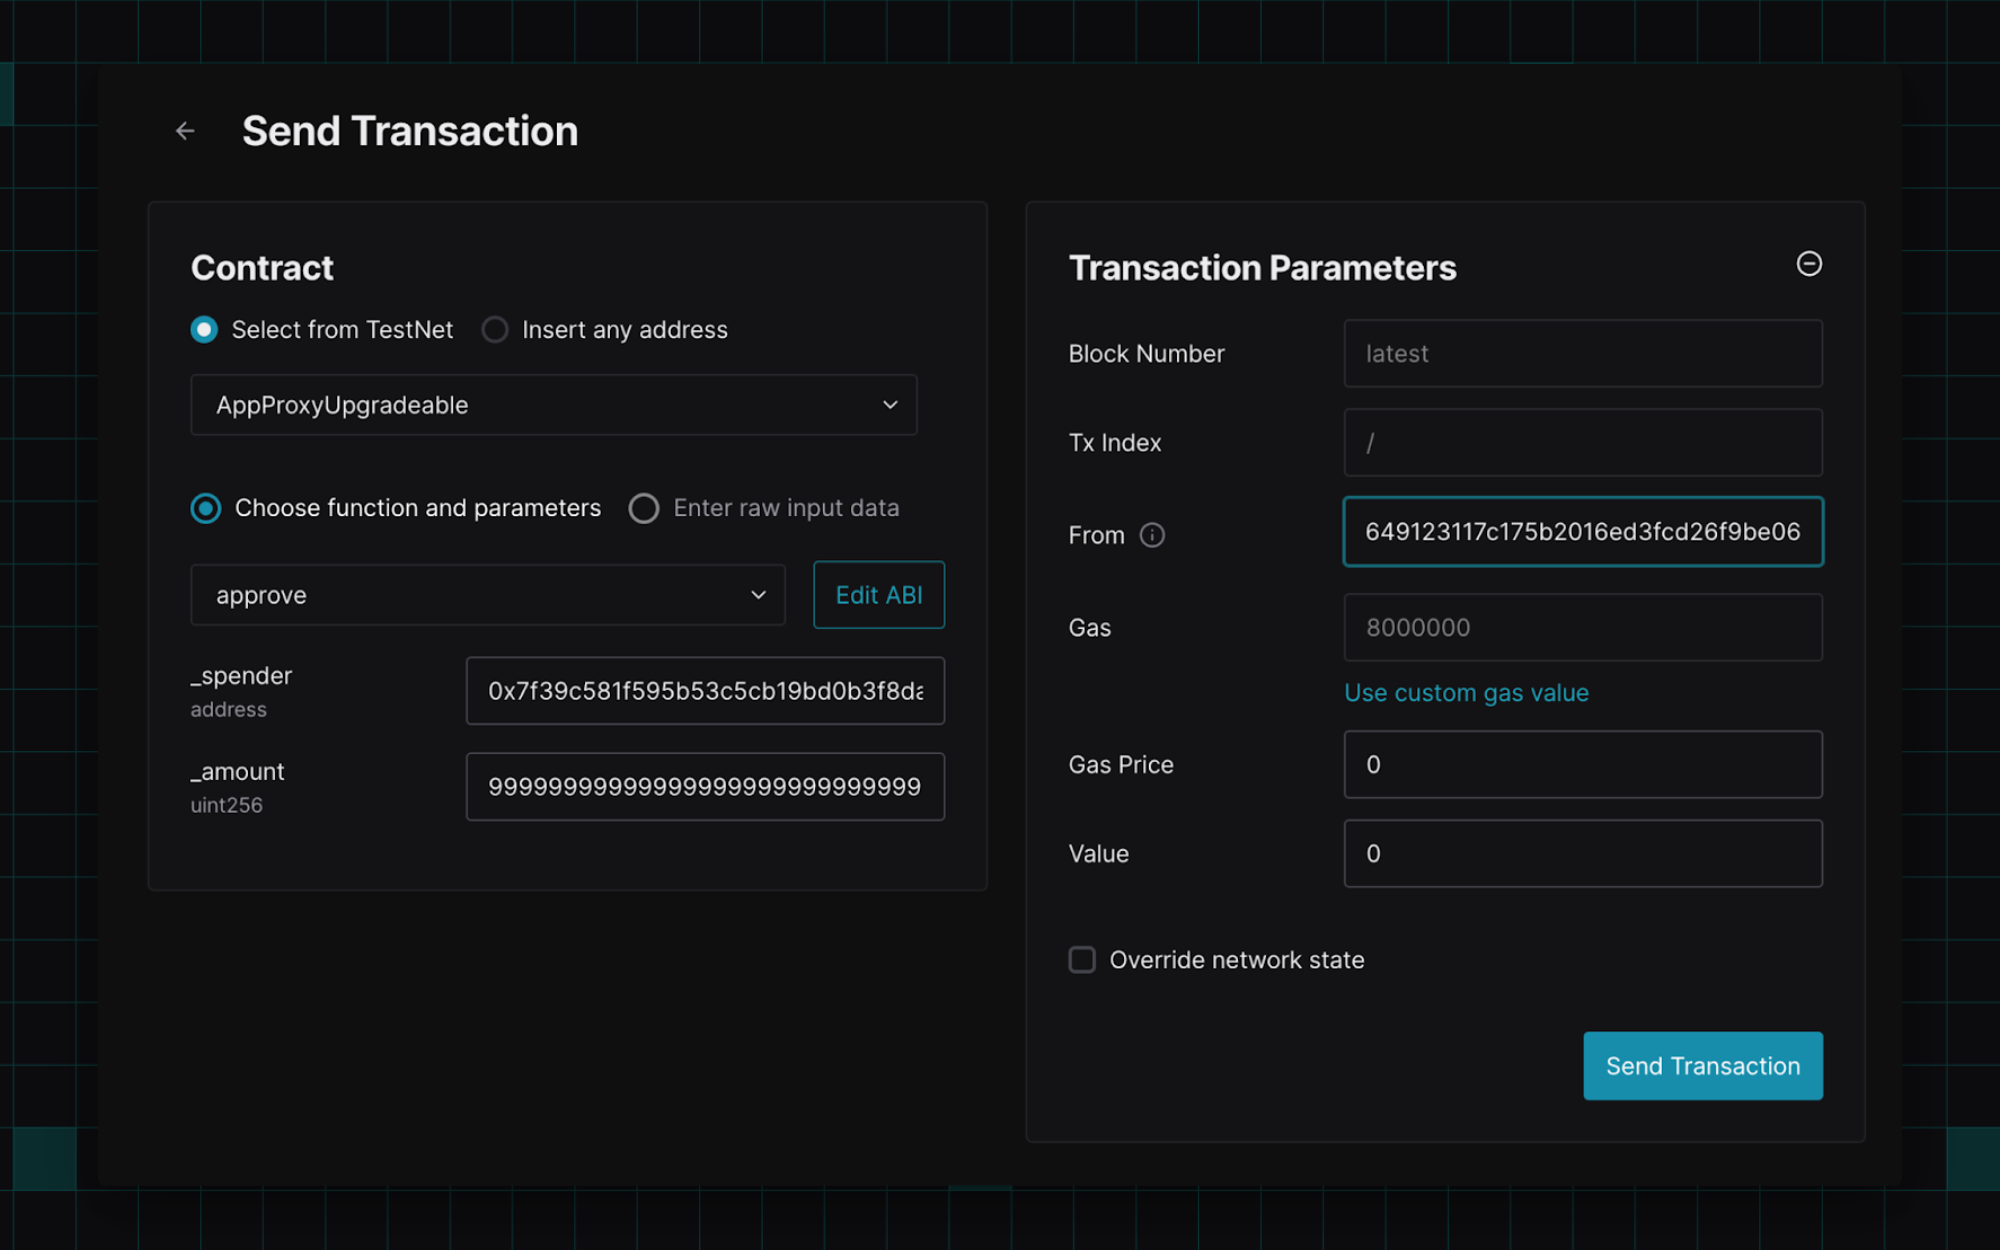Click chevron arrow on approve function dropdown
Screen dimensions: 2000x1250
[758, 595]
